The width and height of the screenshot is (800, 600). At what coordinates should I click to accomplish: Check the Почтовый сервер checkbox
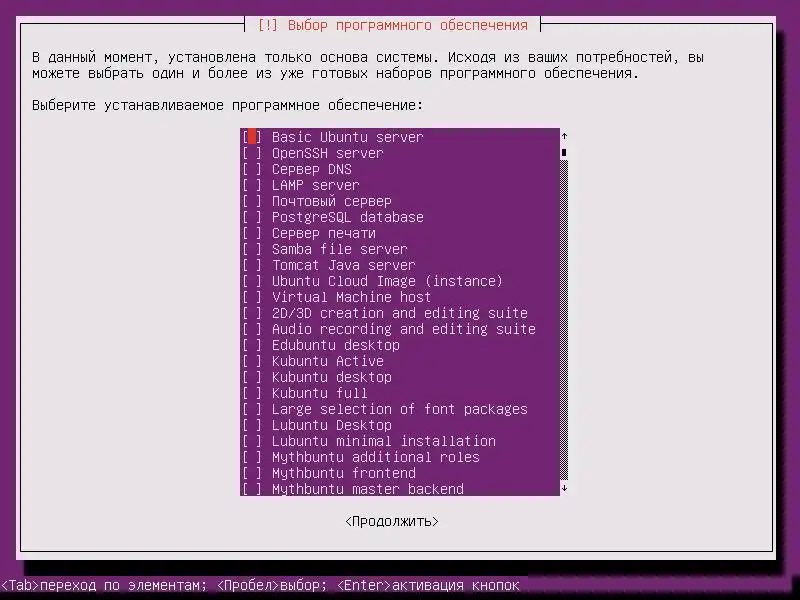click(252, 201)
